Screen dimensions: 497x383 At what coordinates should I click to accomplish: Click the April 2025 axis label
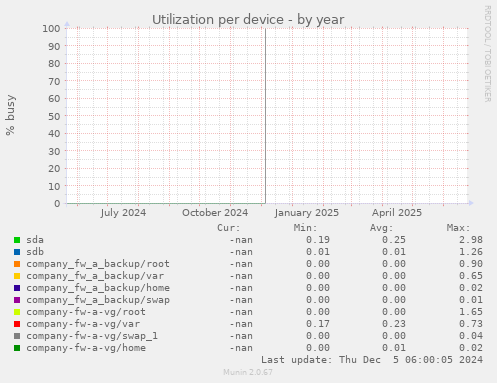pos(397,213)
